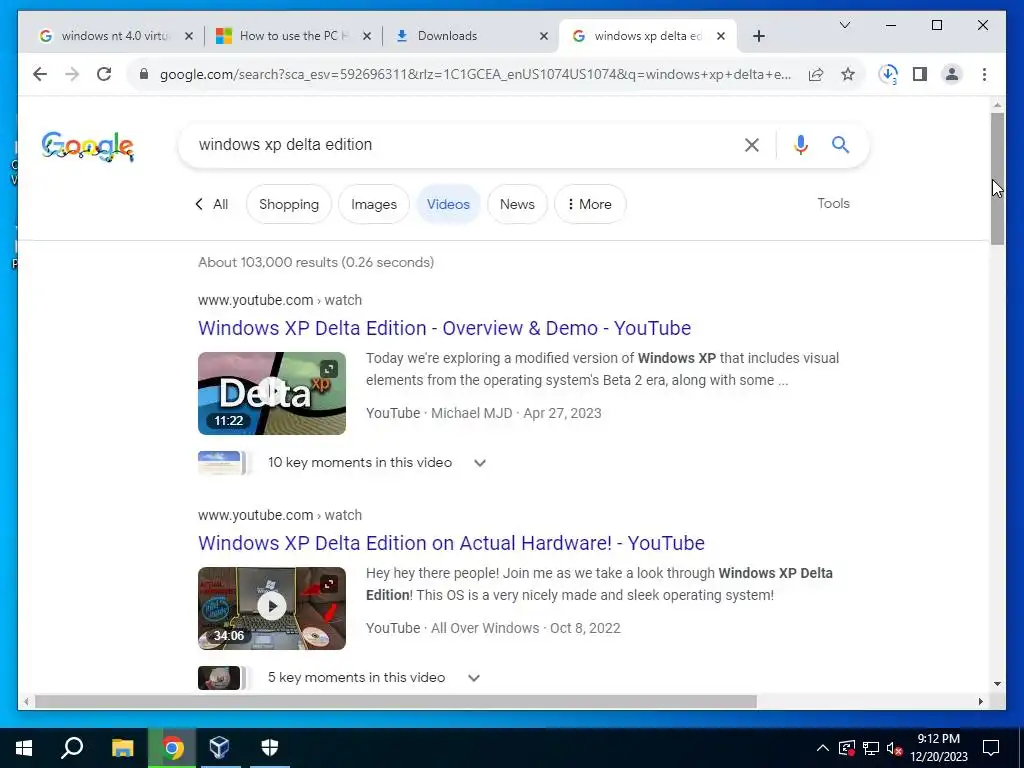Screen dimensions: 1024x768
Task: Click the scroll-down arrow of vertical scrollbar
Action: tap(997, 684)
